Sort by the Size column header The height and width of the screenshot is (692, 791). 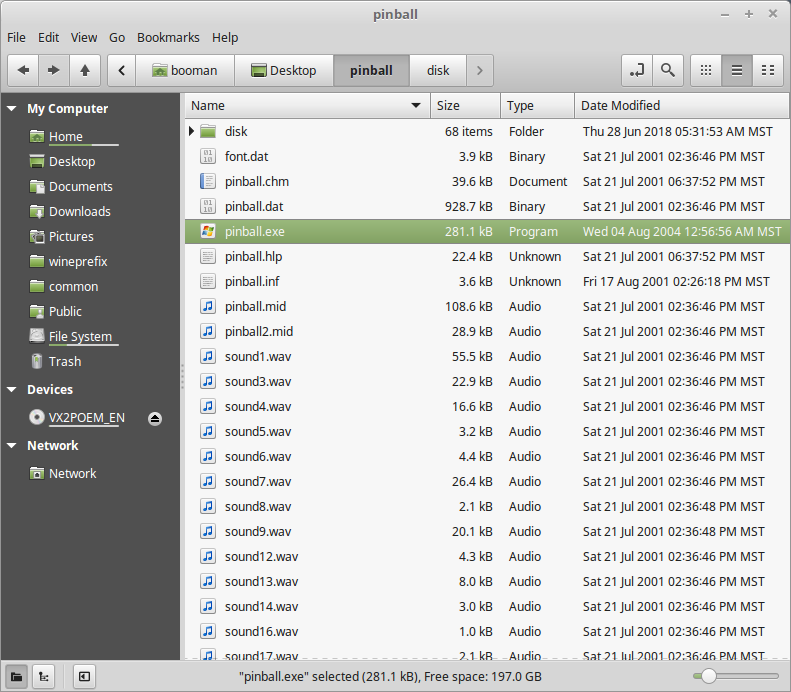pyautogui.click(x=465, y=105)
